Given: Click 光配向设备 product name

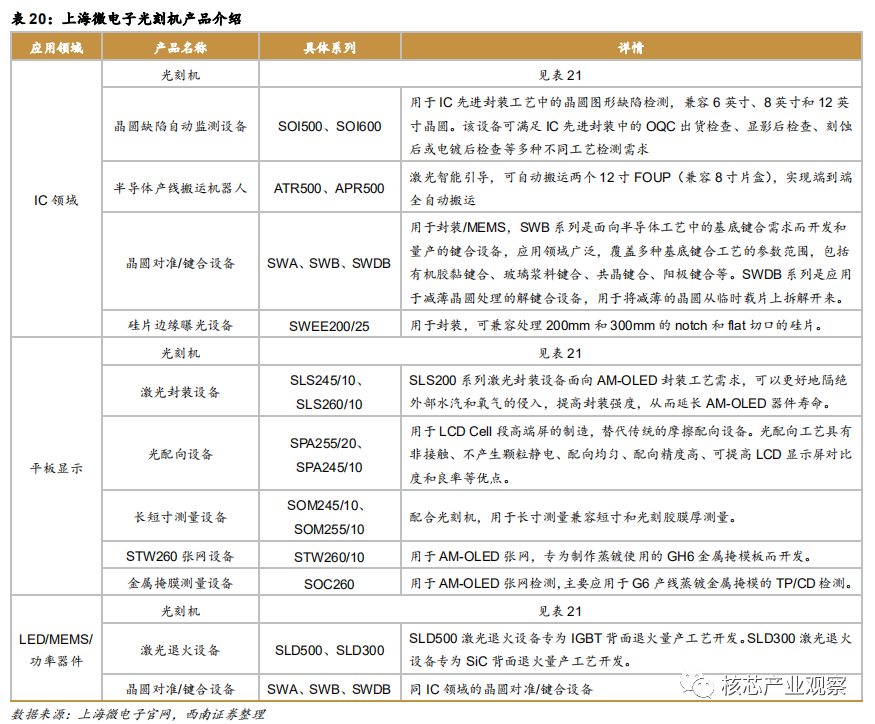Looking at the screenshot, I should tap(180, 454).
